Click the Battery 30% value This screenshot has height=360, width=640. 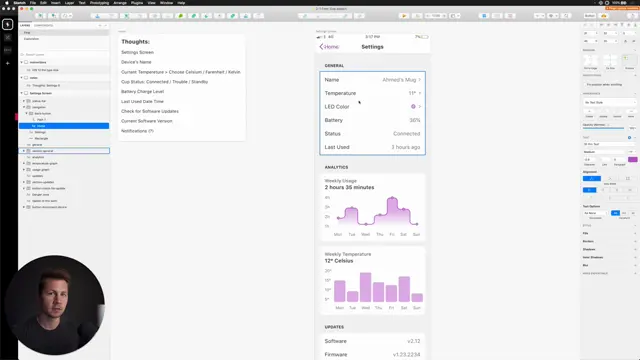click(x=415, y=120)
